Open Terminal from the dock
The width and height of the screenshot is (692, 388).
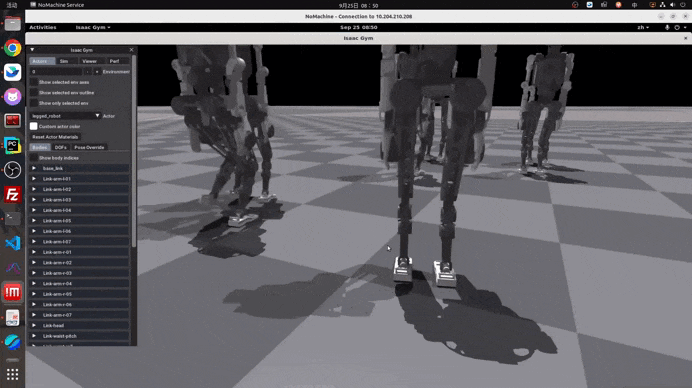point(12,218)
